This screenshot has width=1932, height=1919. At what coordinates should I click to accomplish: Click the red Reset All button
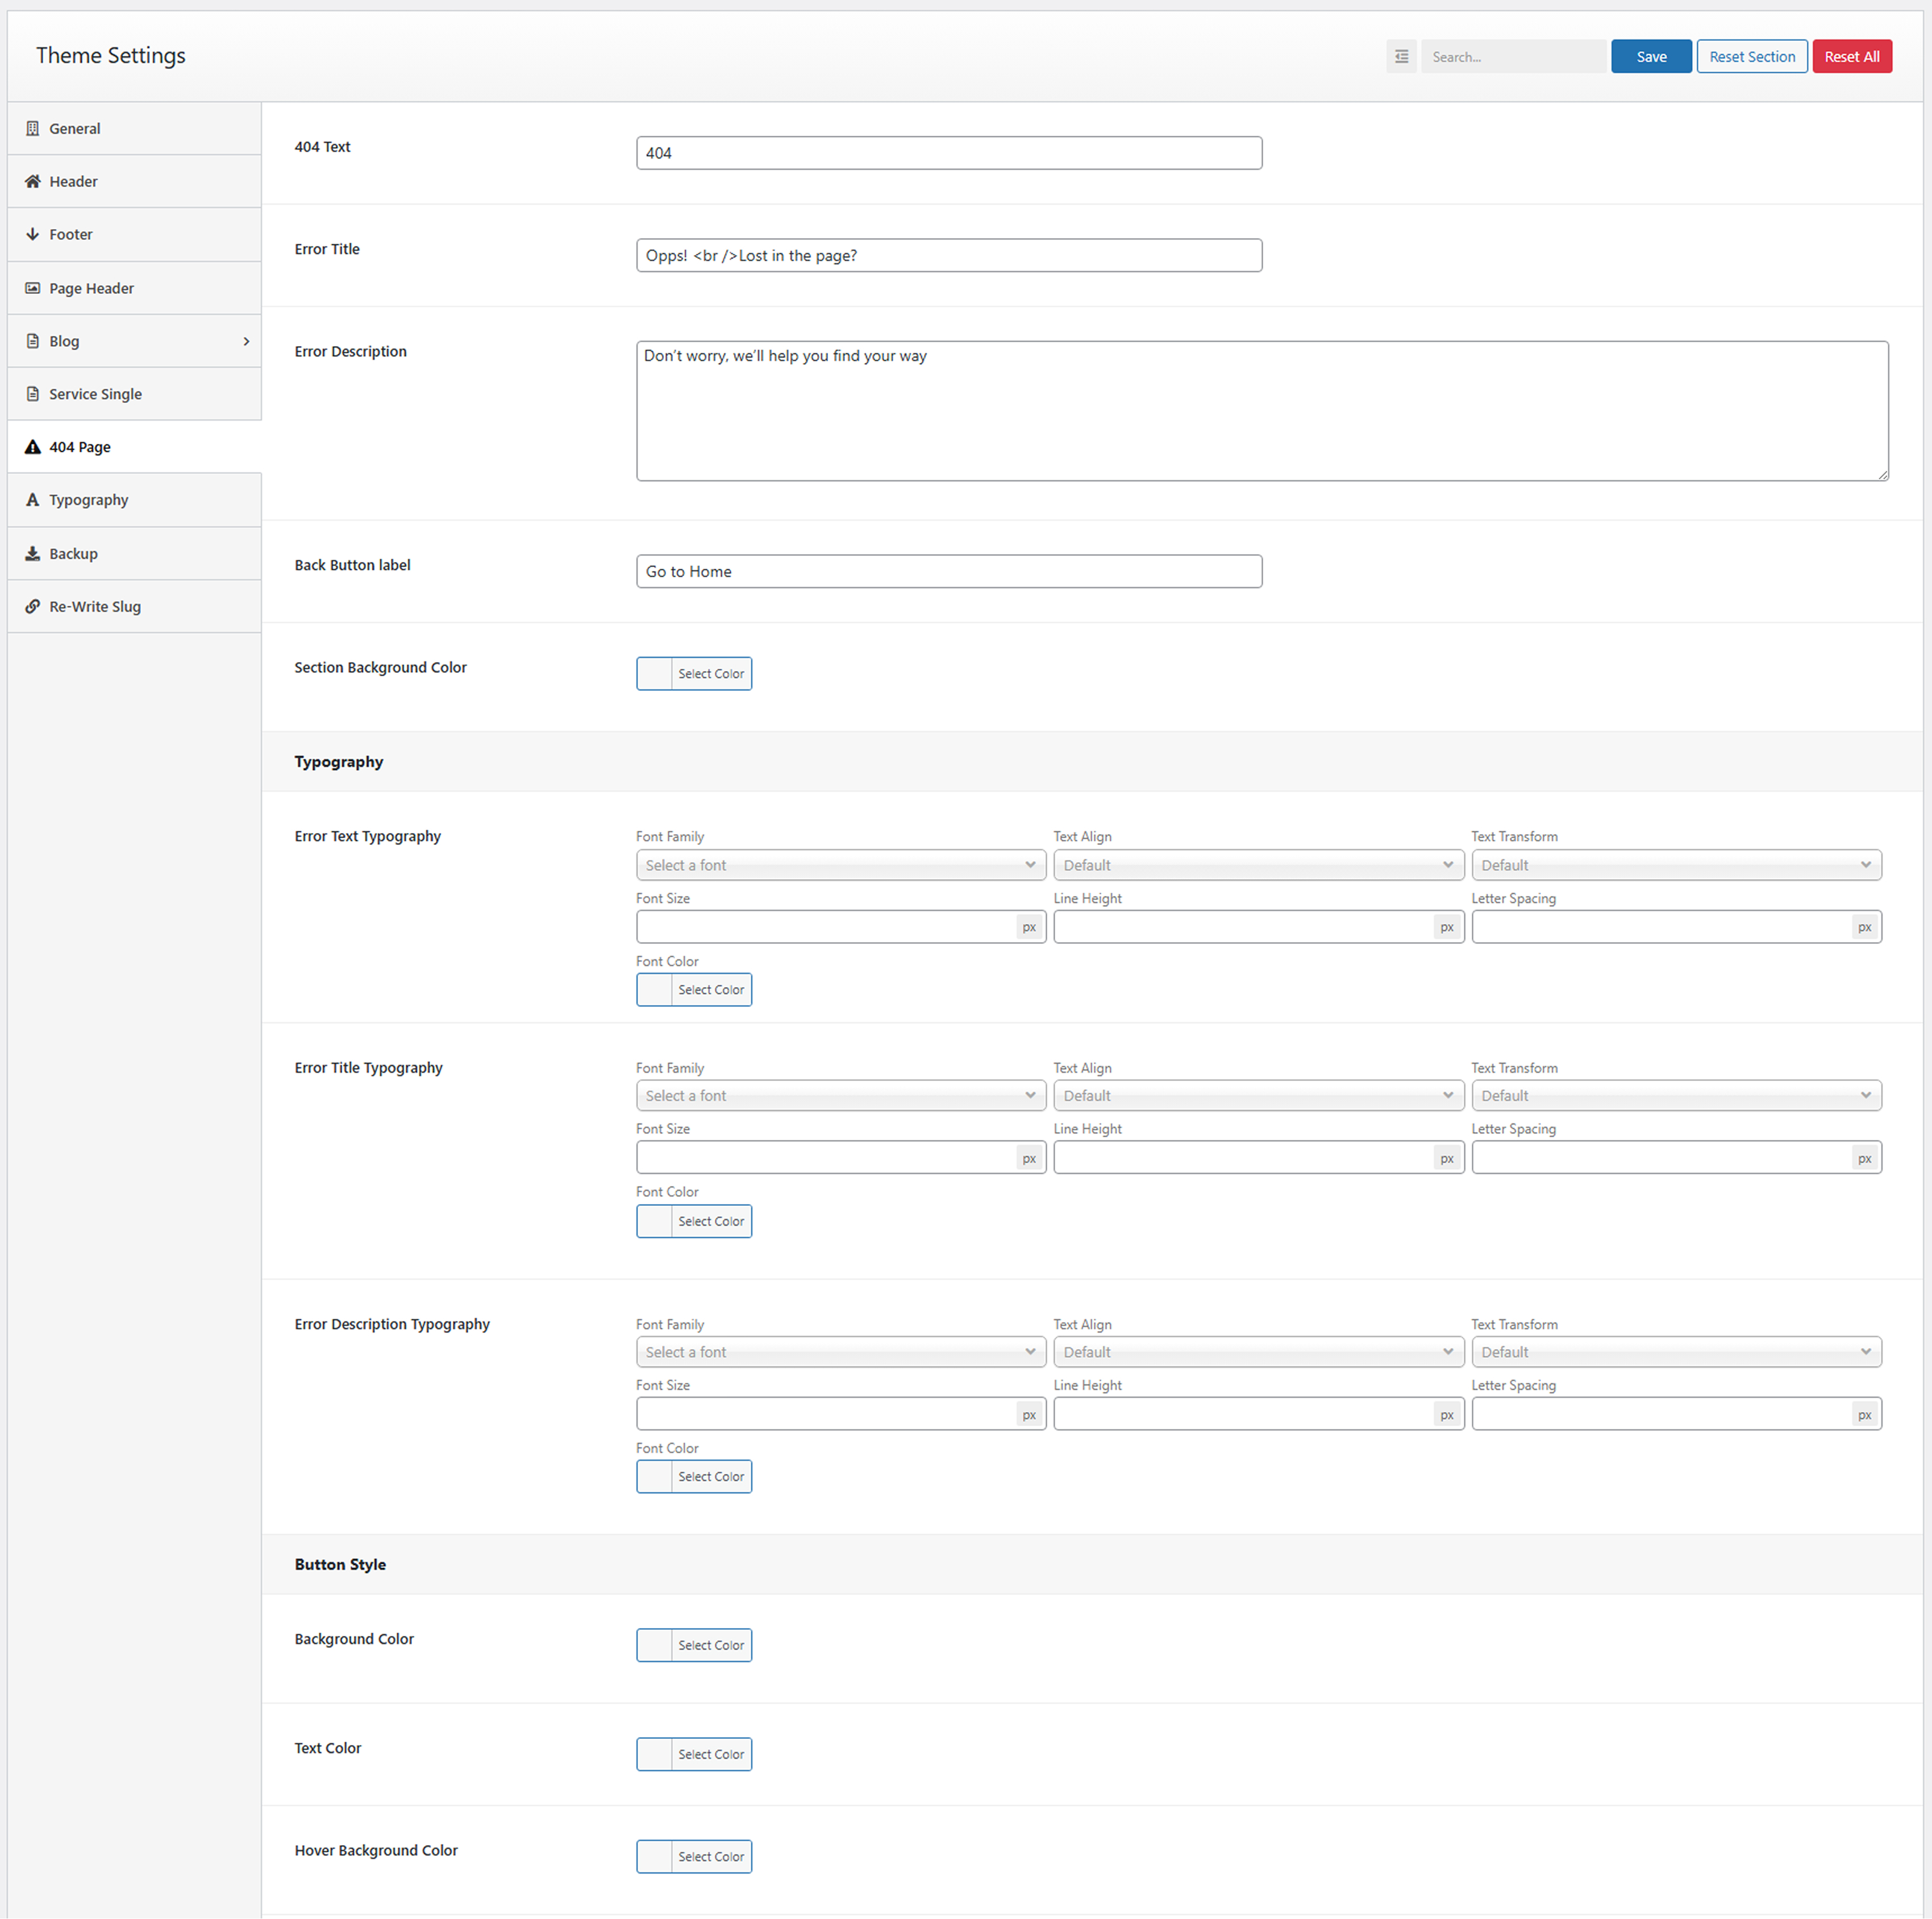1851,57
